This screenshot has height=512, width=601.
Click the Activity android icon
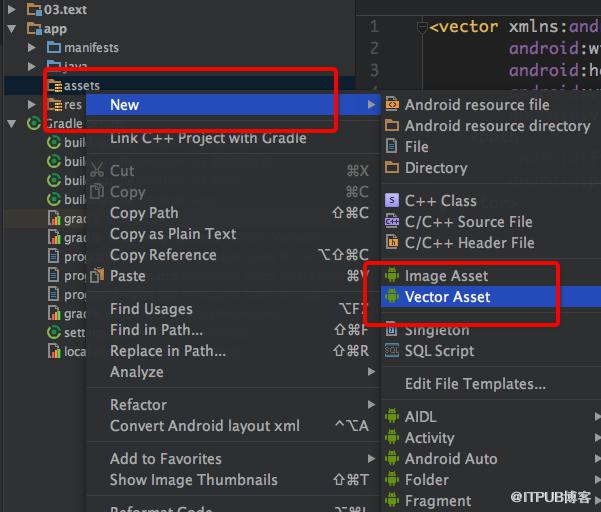(392, 437)
